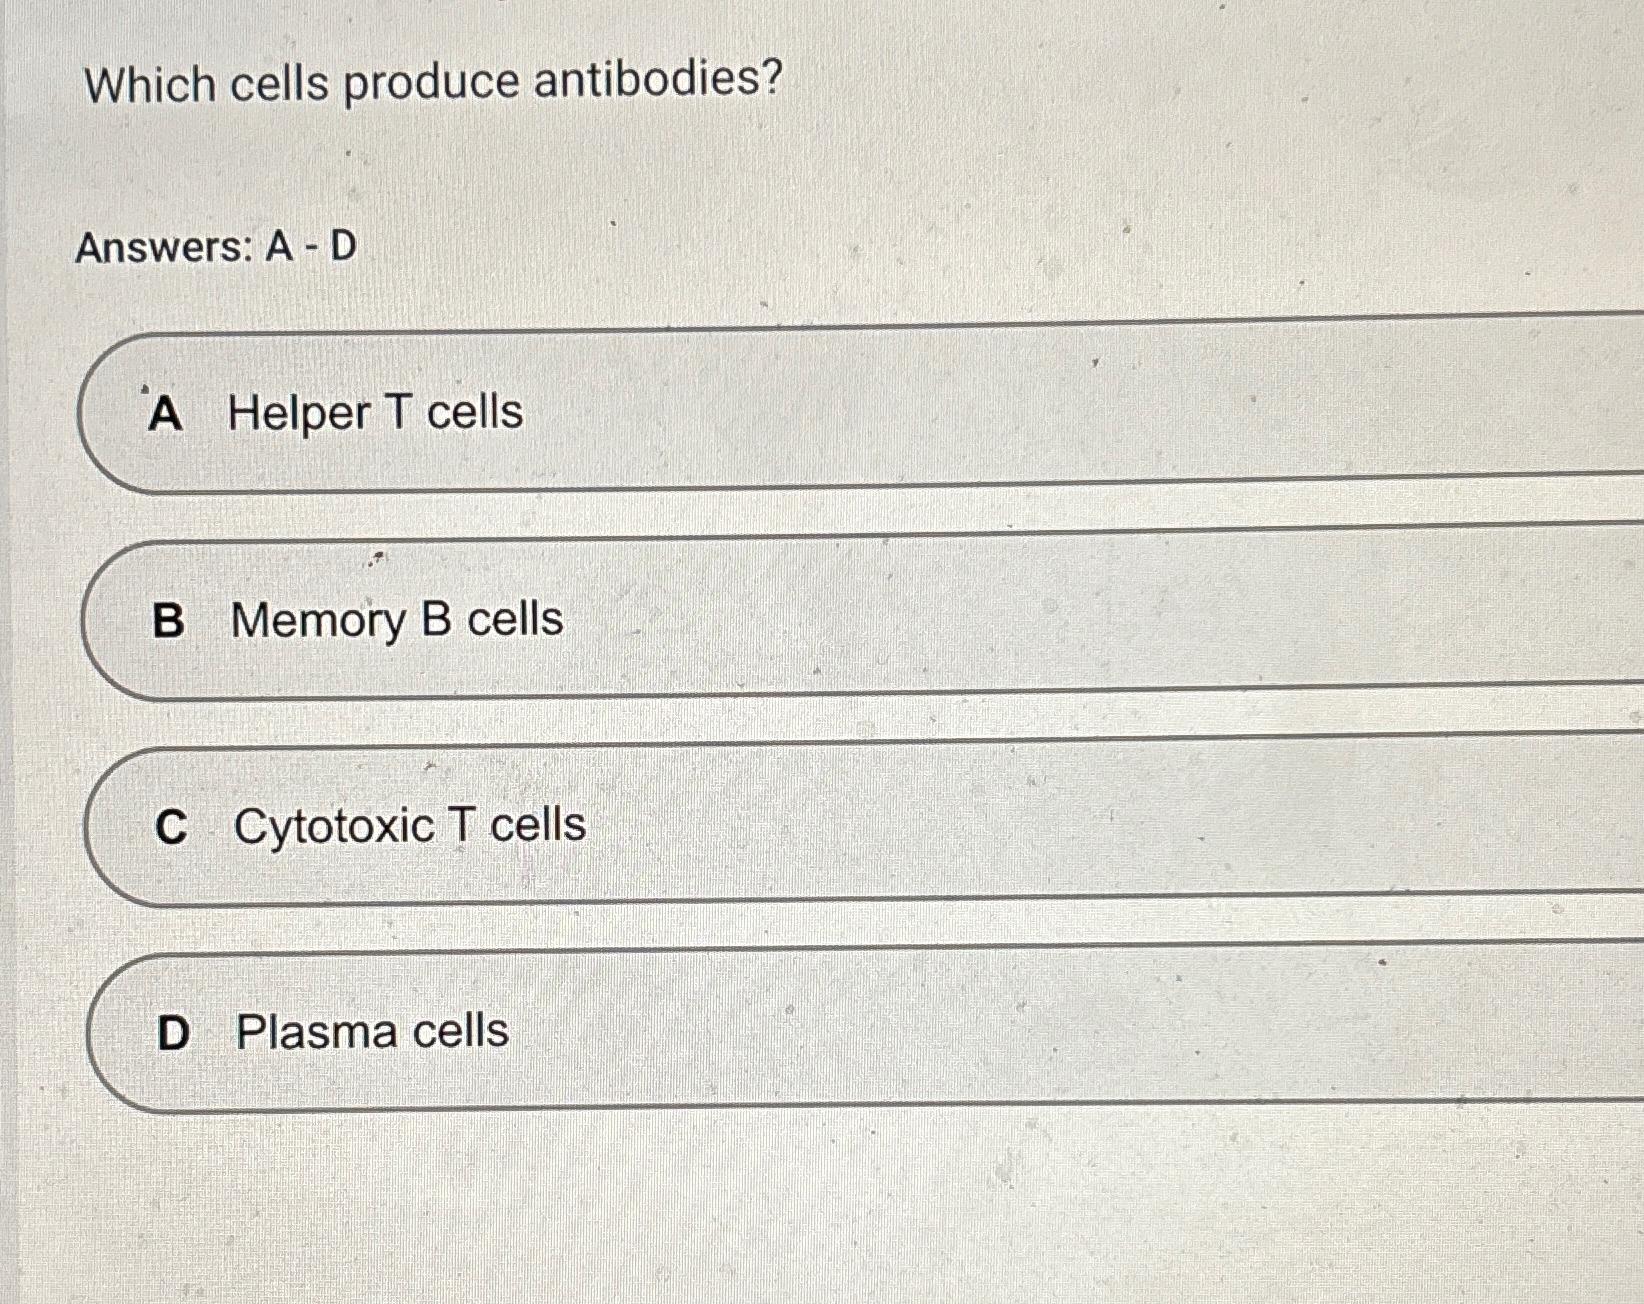Click the Cytotoxic T cells text
The height and width of the screenshot is (1304, 1644).
[410, 827]
